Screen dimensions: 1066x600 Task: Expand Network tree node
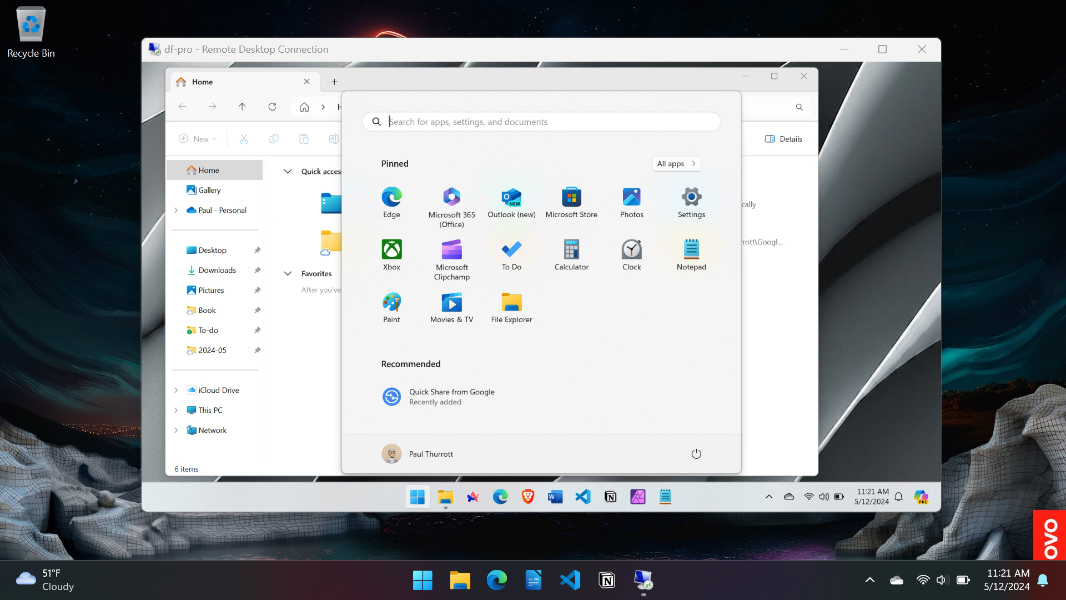click(x=177, y=430)
